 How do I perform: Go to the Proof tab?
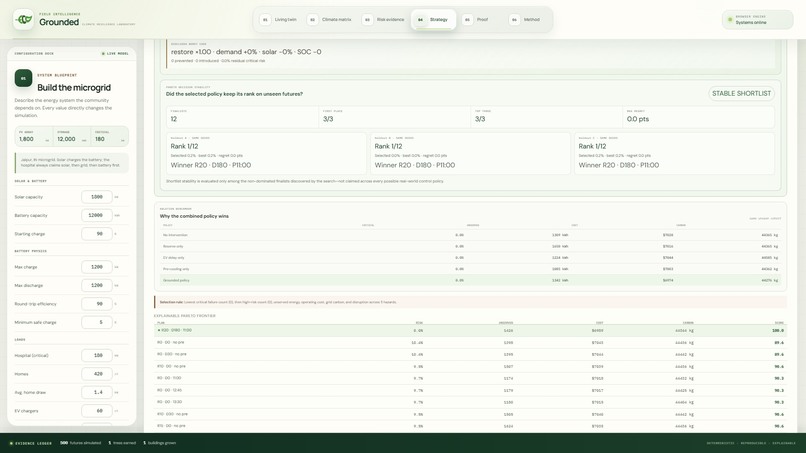click(x=477, y=20)
